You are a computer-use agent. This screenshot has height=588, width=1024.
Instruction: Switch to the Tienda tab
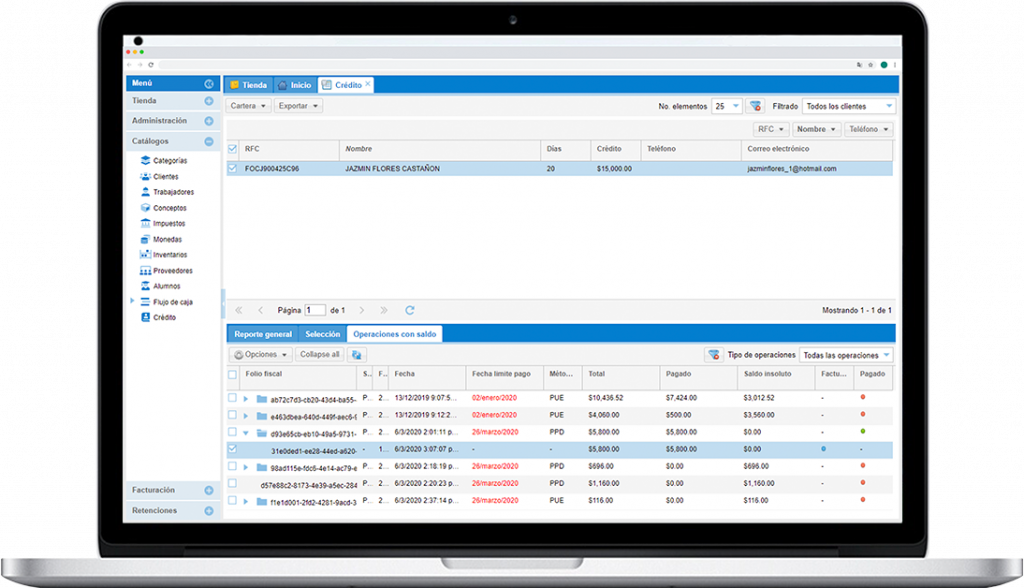coord(248,85)
